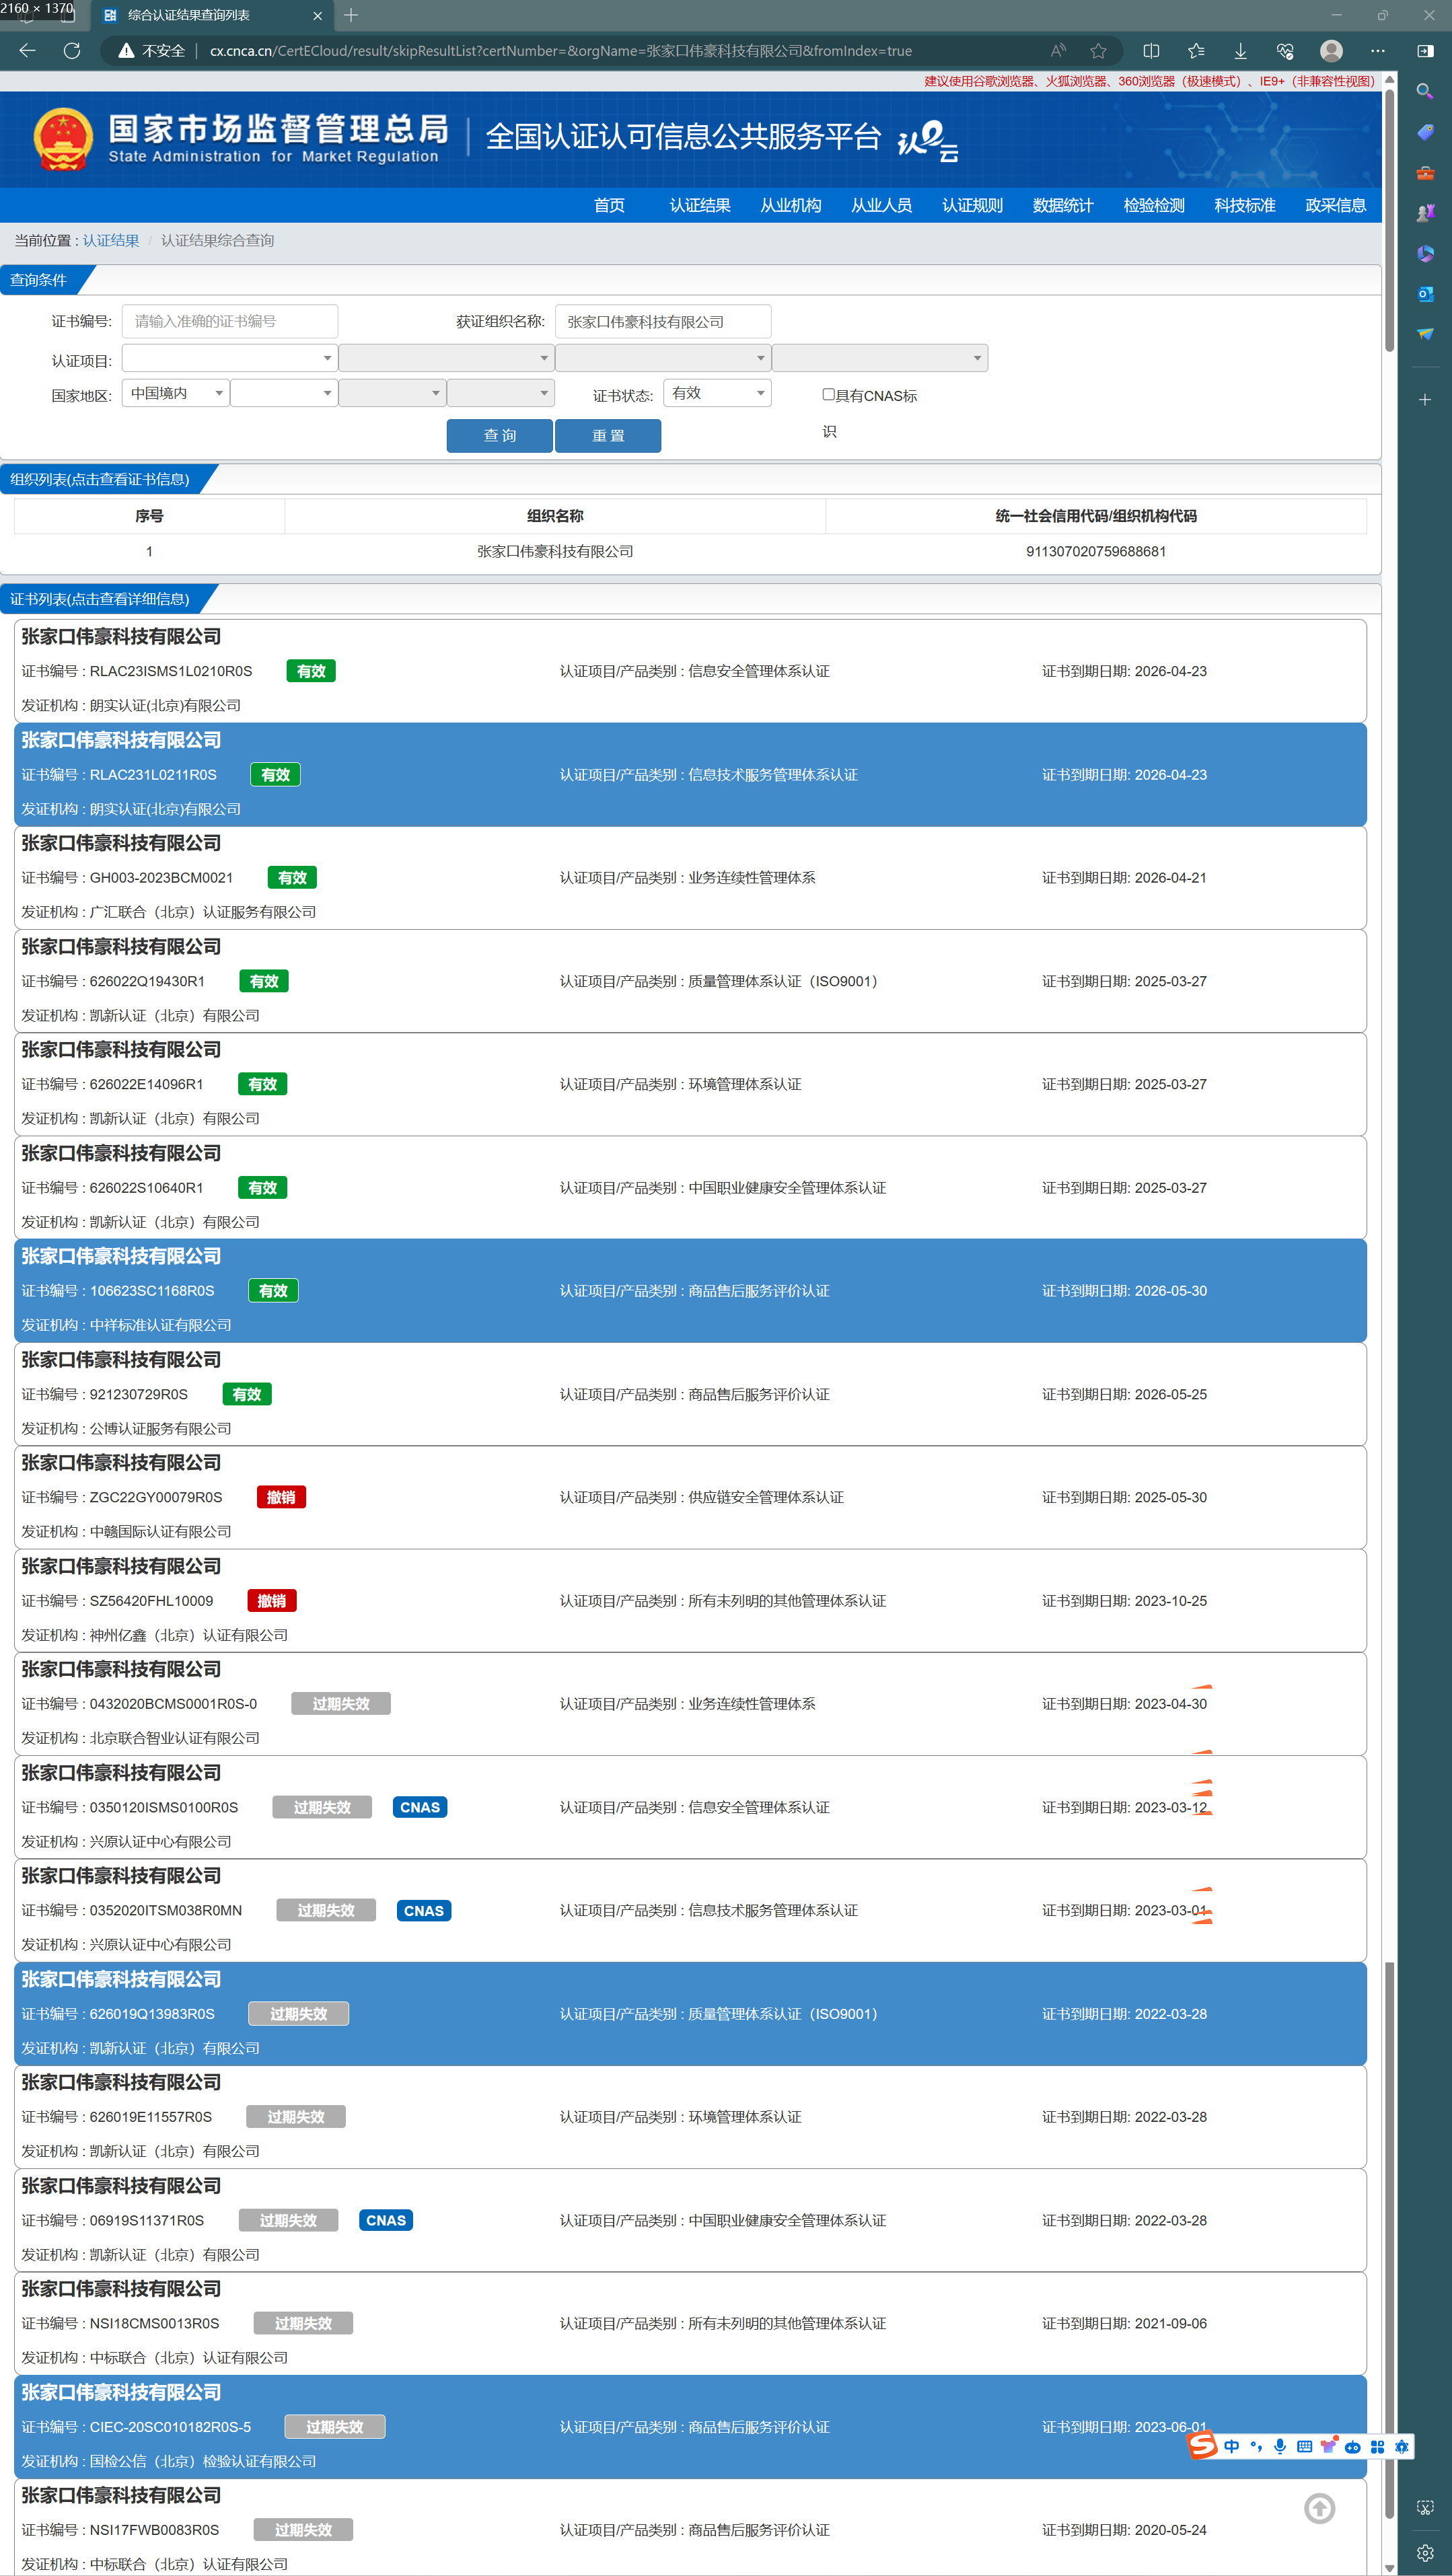Open certificate 626022Q19430R1 entry
Image resolution: width=1452 pixels, height=2576 pixels.
[690, 981]
